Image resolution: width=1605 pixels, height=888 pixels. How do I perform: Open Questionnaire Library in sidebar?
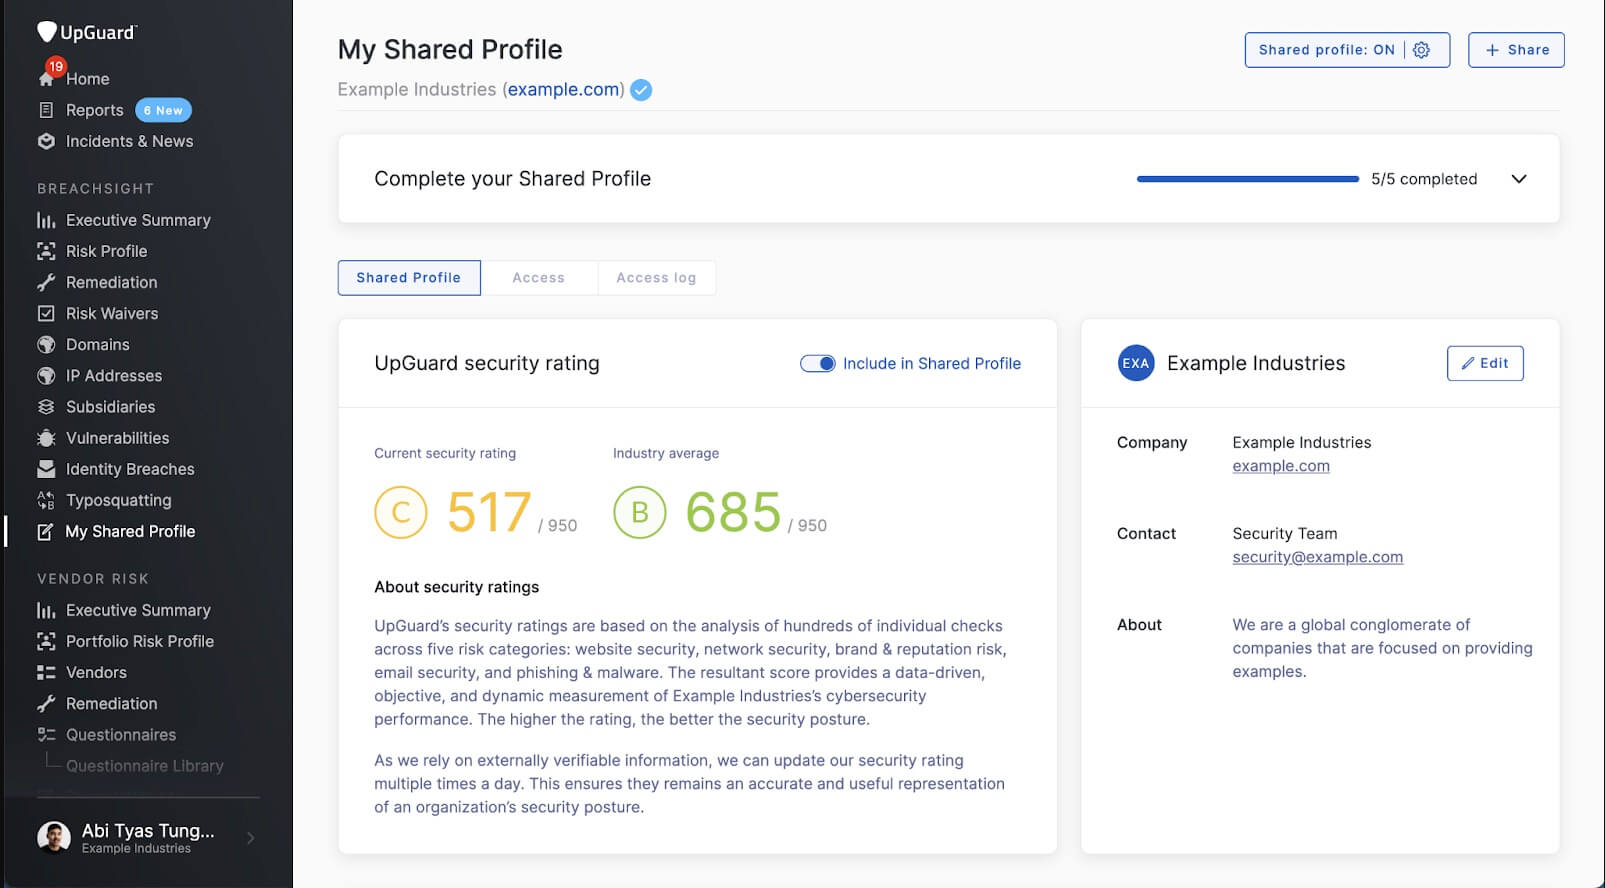click(145, 766)
